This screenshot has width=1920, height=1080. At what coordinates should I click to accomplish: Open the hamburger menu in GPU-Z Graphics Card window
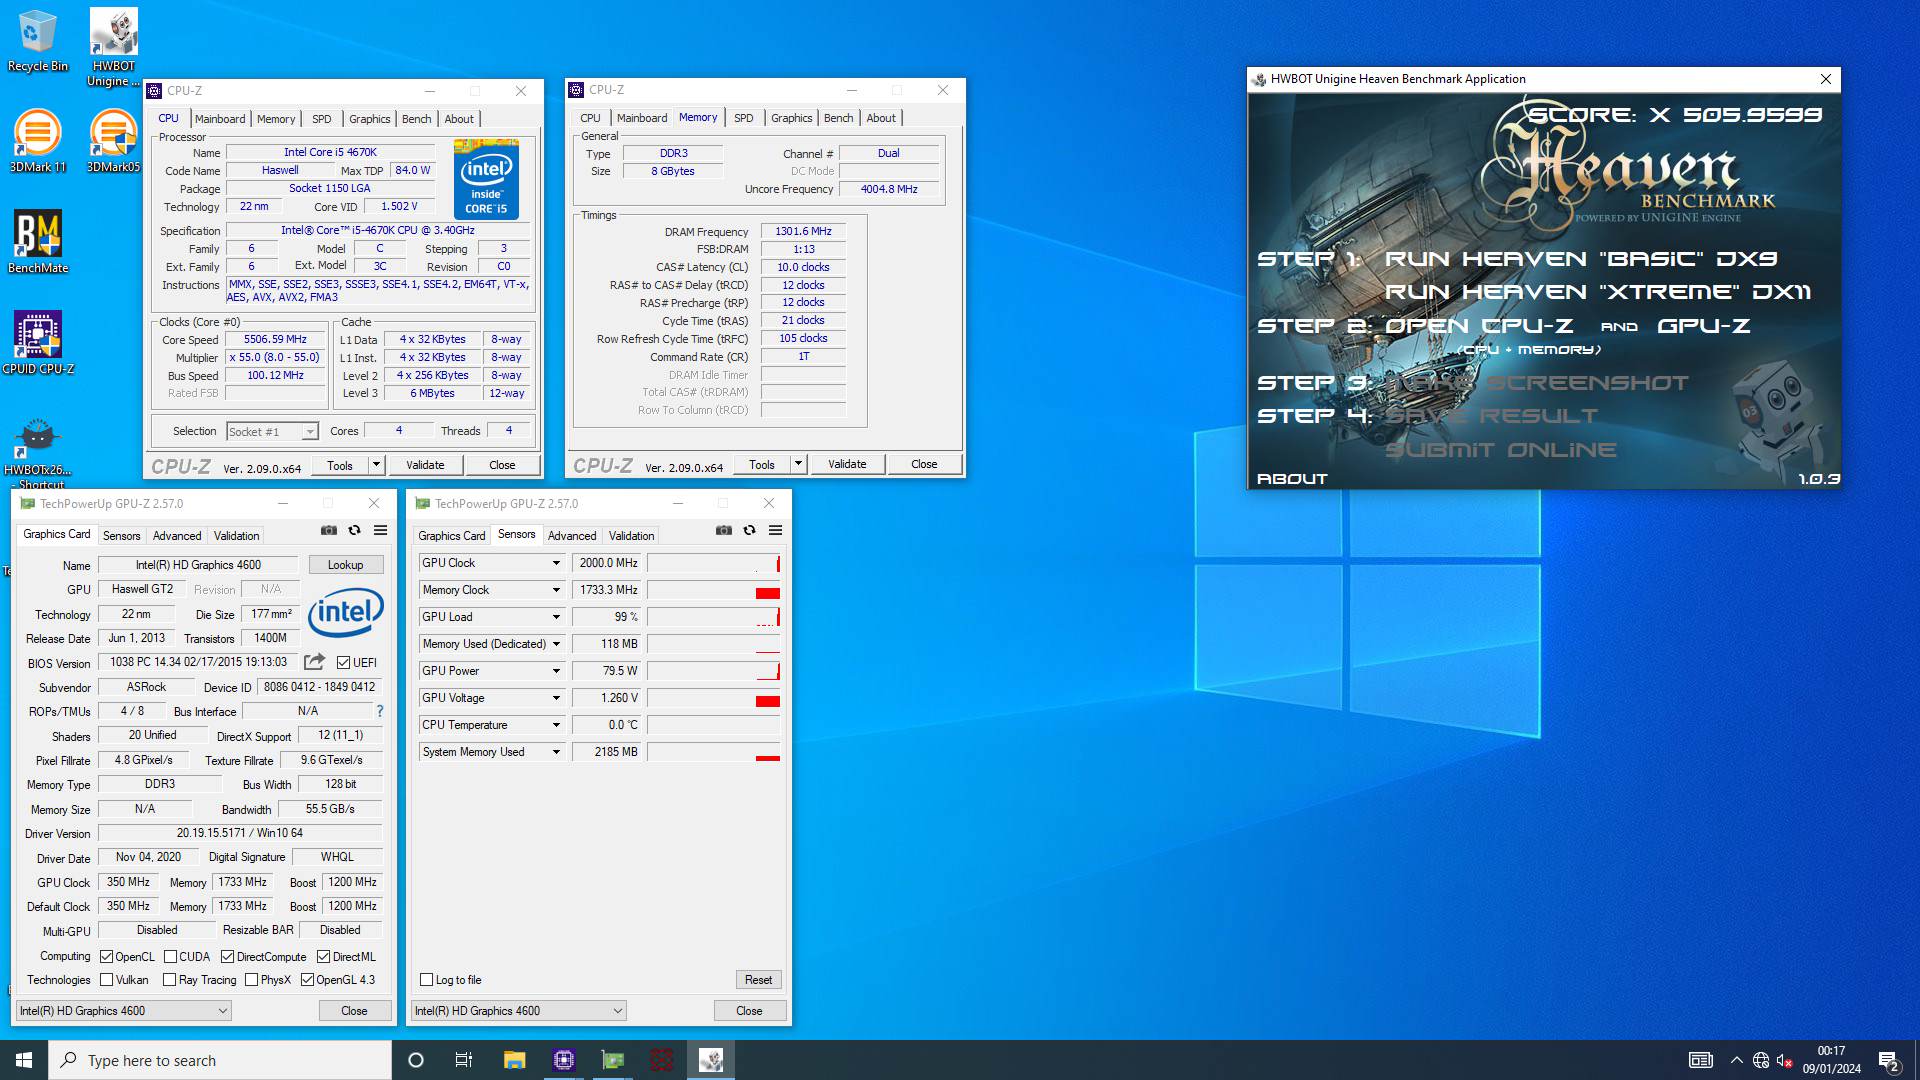point(380,530)
